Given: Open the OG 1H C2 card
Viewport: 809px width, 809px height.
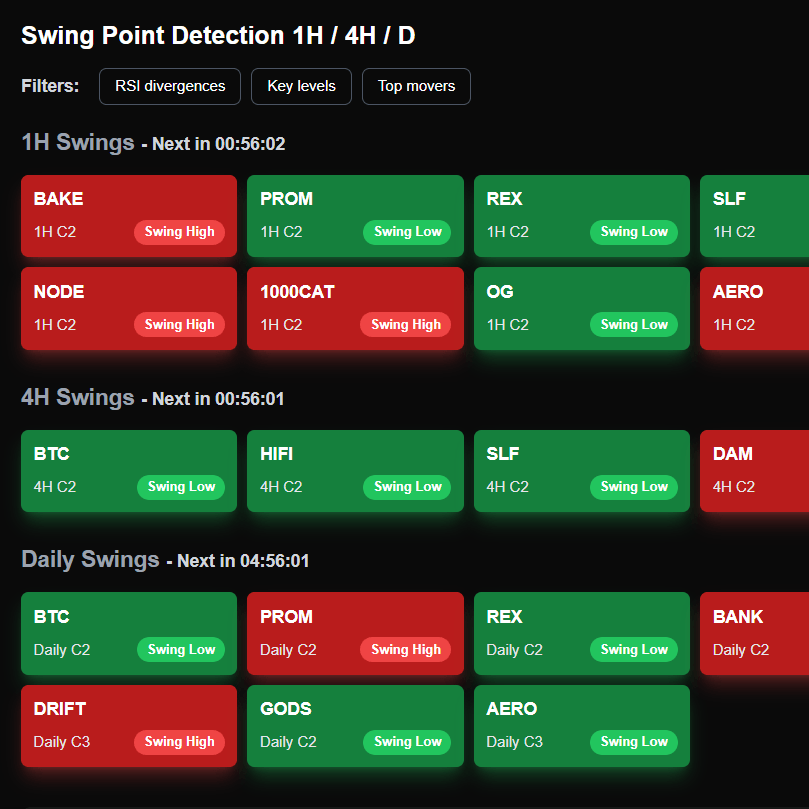Looking at the screenshot, I should coord(581,309).
